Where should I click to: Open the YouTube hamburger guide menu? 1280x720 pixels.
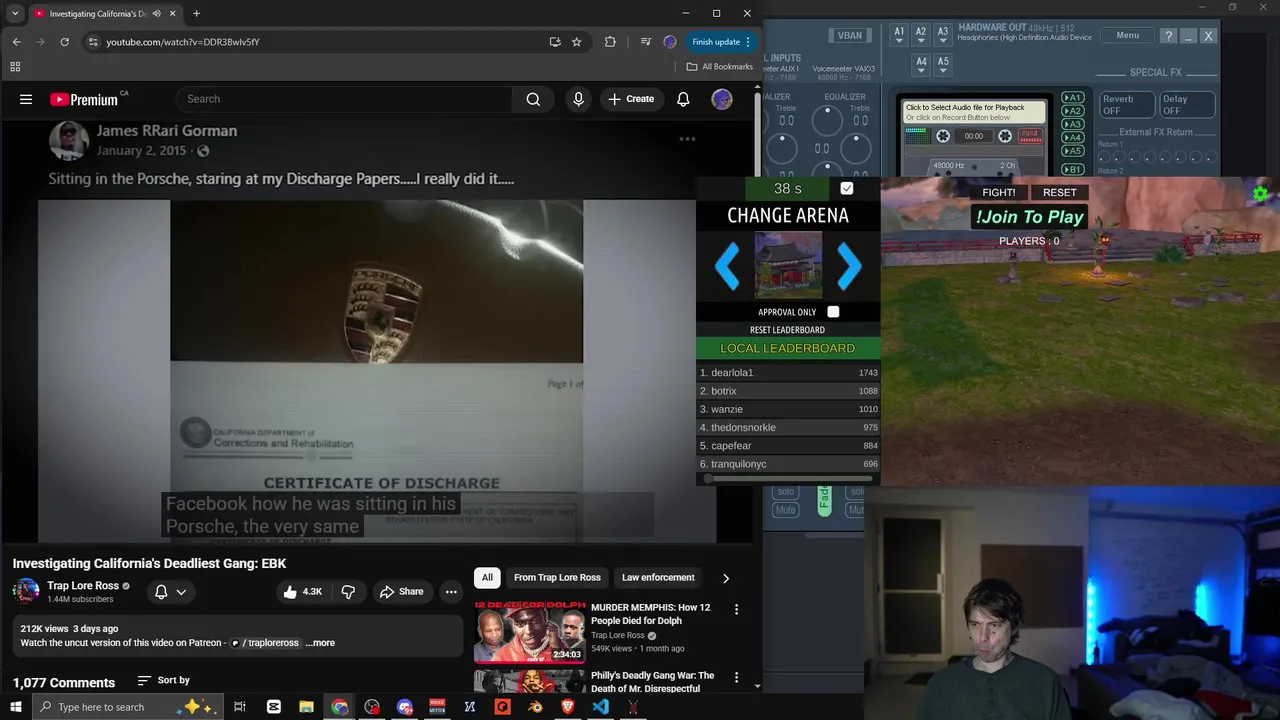click(26, 99)
